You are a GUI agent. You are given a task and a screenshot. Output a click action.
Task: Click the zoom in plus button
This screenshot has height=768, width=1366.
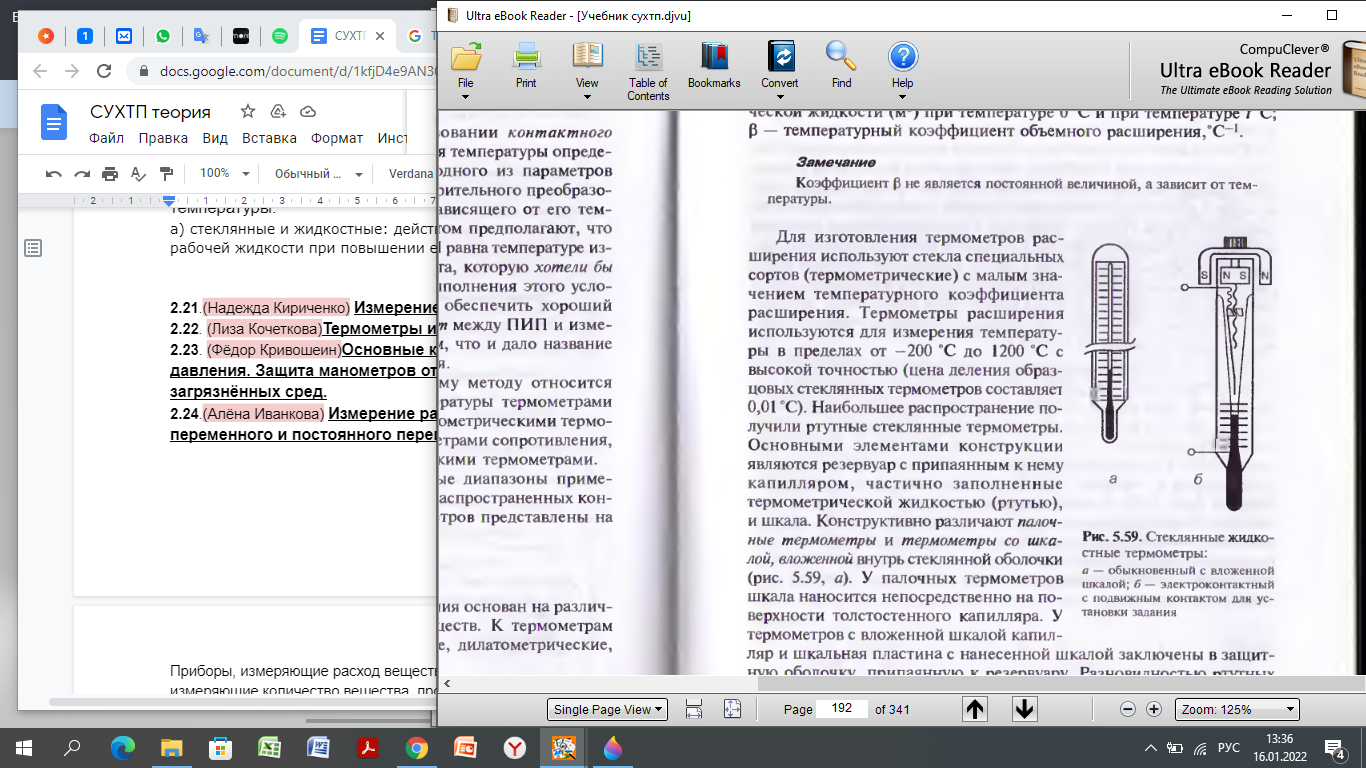1153,709
